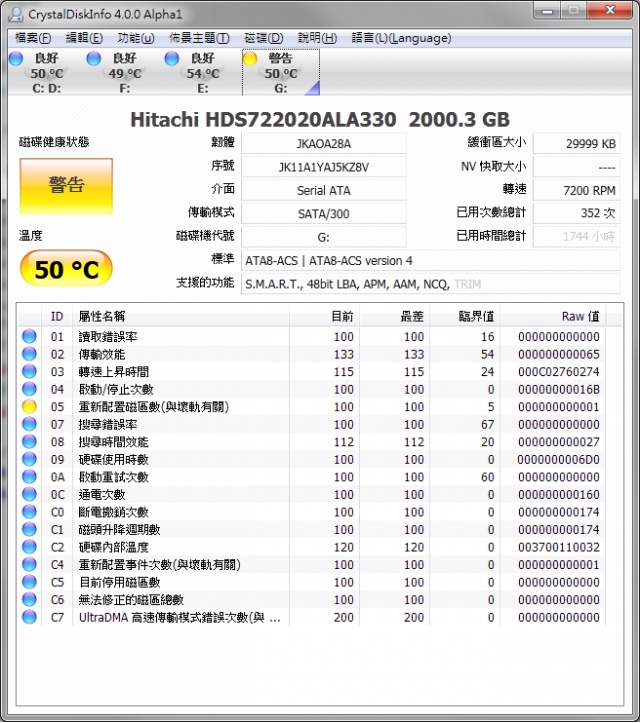Click status orb for 無法修正的磁區總數 row

29,599
